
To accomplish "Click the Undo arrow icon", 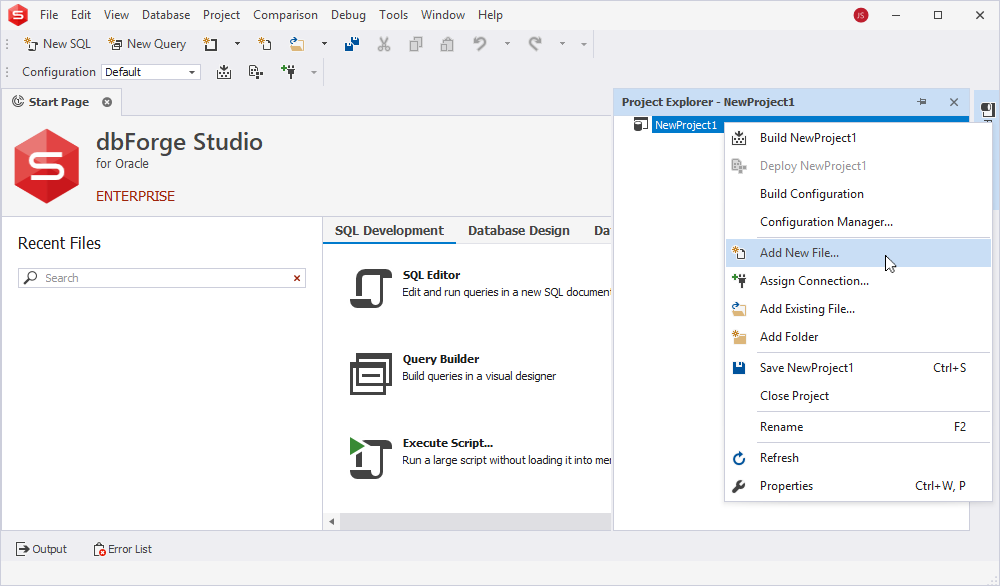I will pos(480,44).
